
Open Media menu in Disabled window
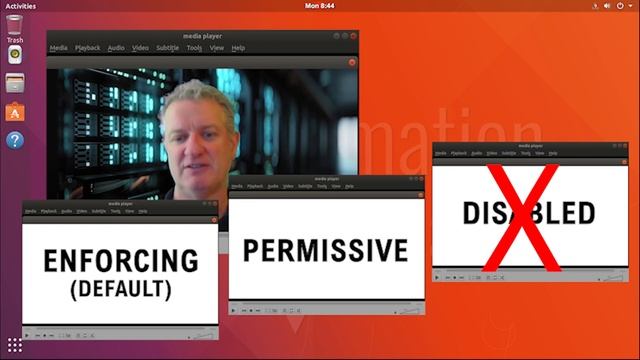440,153
